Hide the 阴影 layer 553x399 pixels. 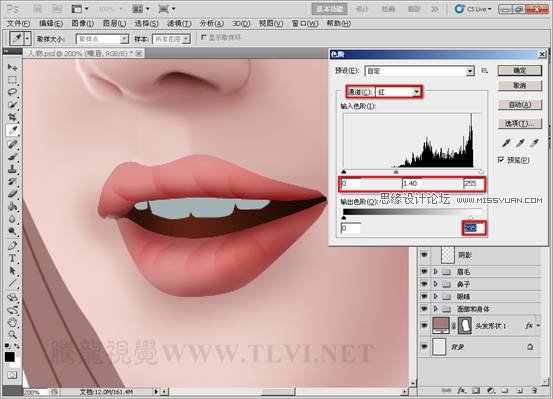click(424, 254)
